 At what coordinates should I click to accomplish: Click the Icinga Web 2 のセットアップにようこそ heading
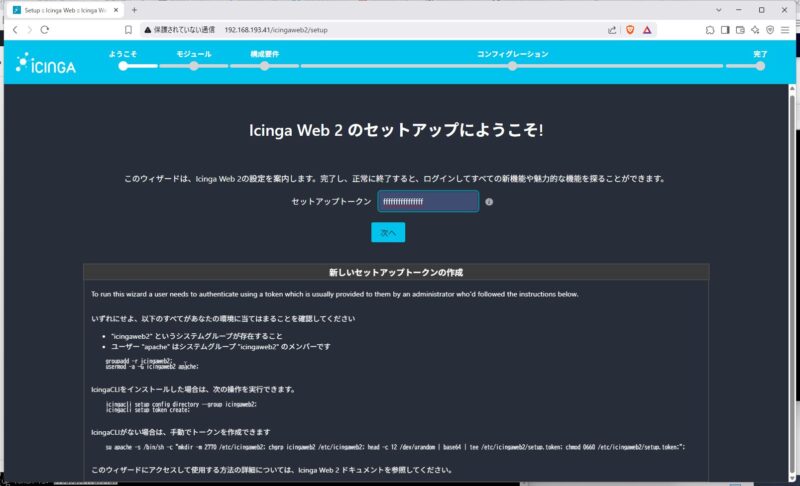396,130
